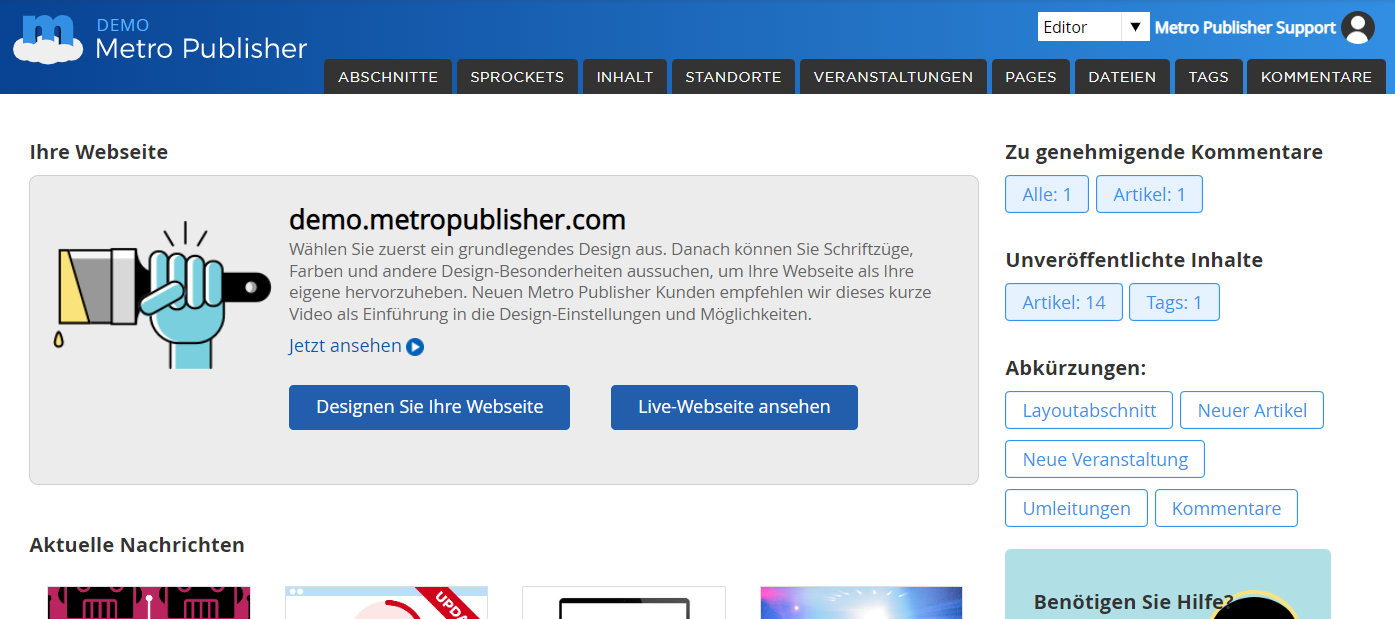Click demo.metropublisher.com heading
Image resolution: width=1395 pixels, height=619 pixels.
pyautogui.click(x=457, y=219)
